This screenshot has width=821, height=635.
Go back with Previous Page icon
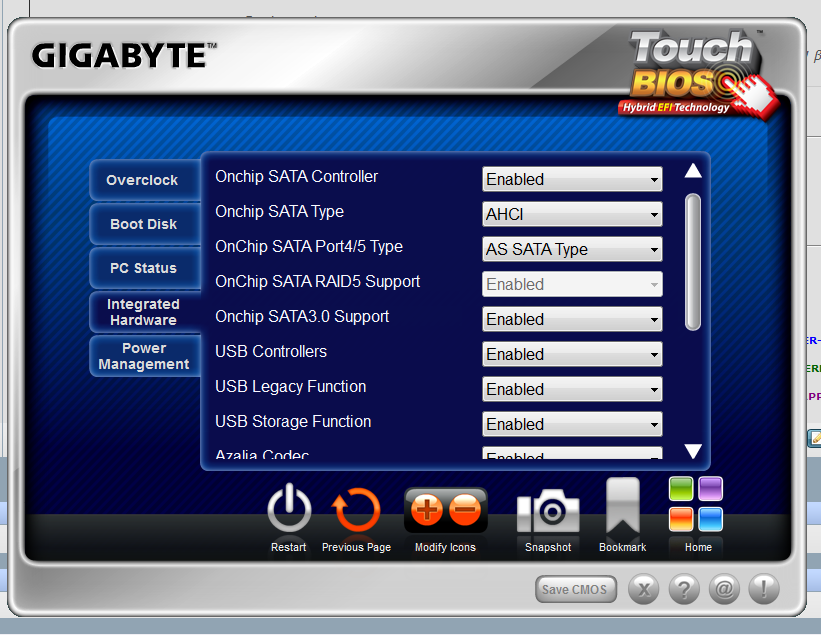356,510
